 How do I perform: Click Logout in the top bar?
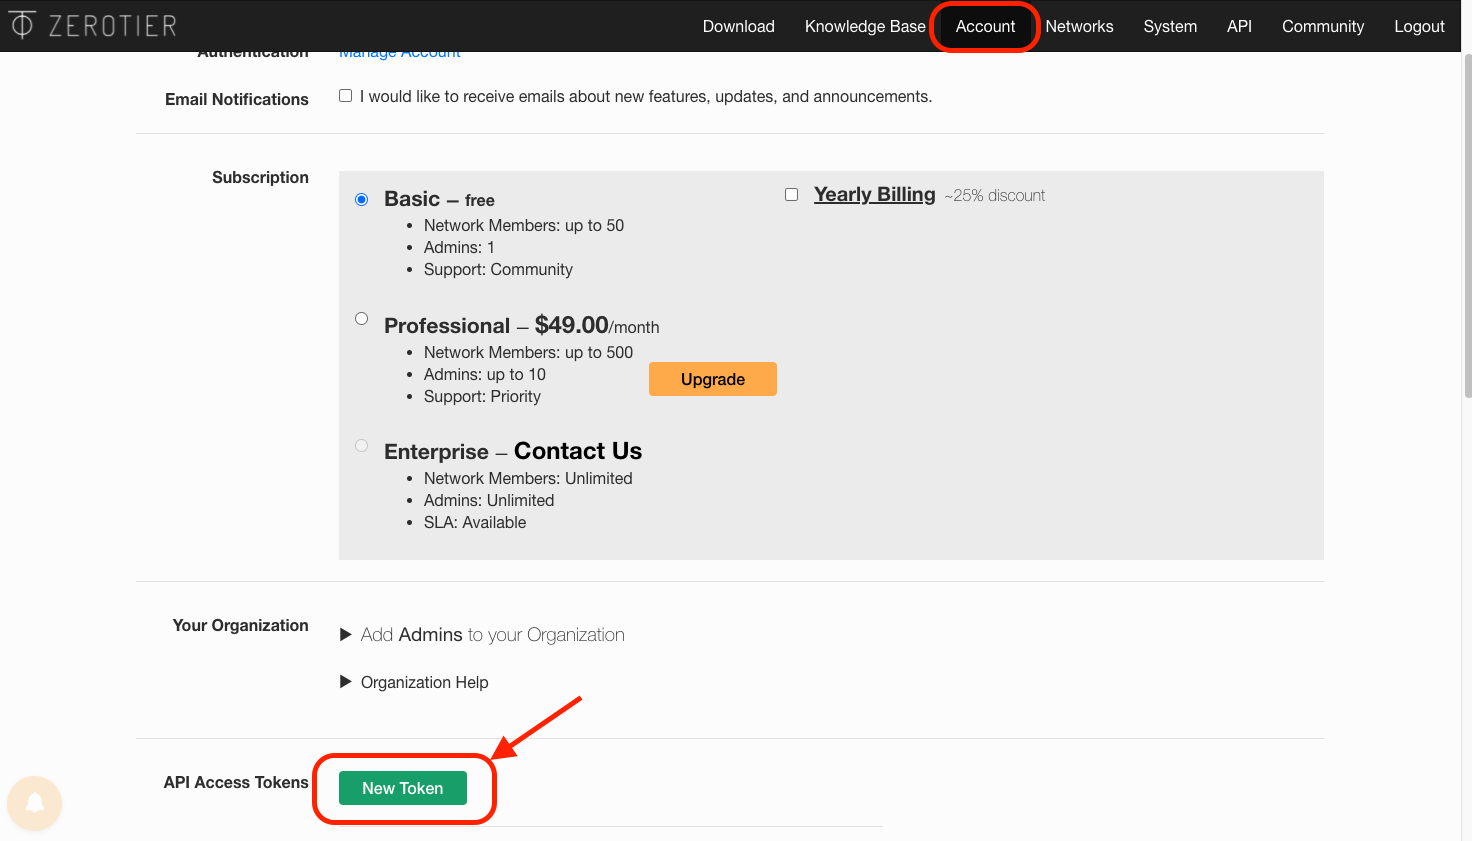click(1419, 26)
